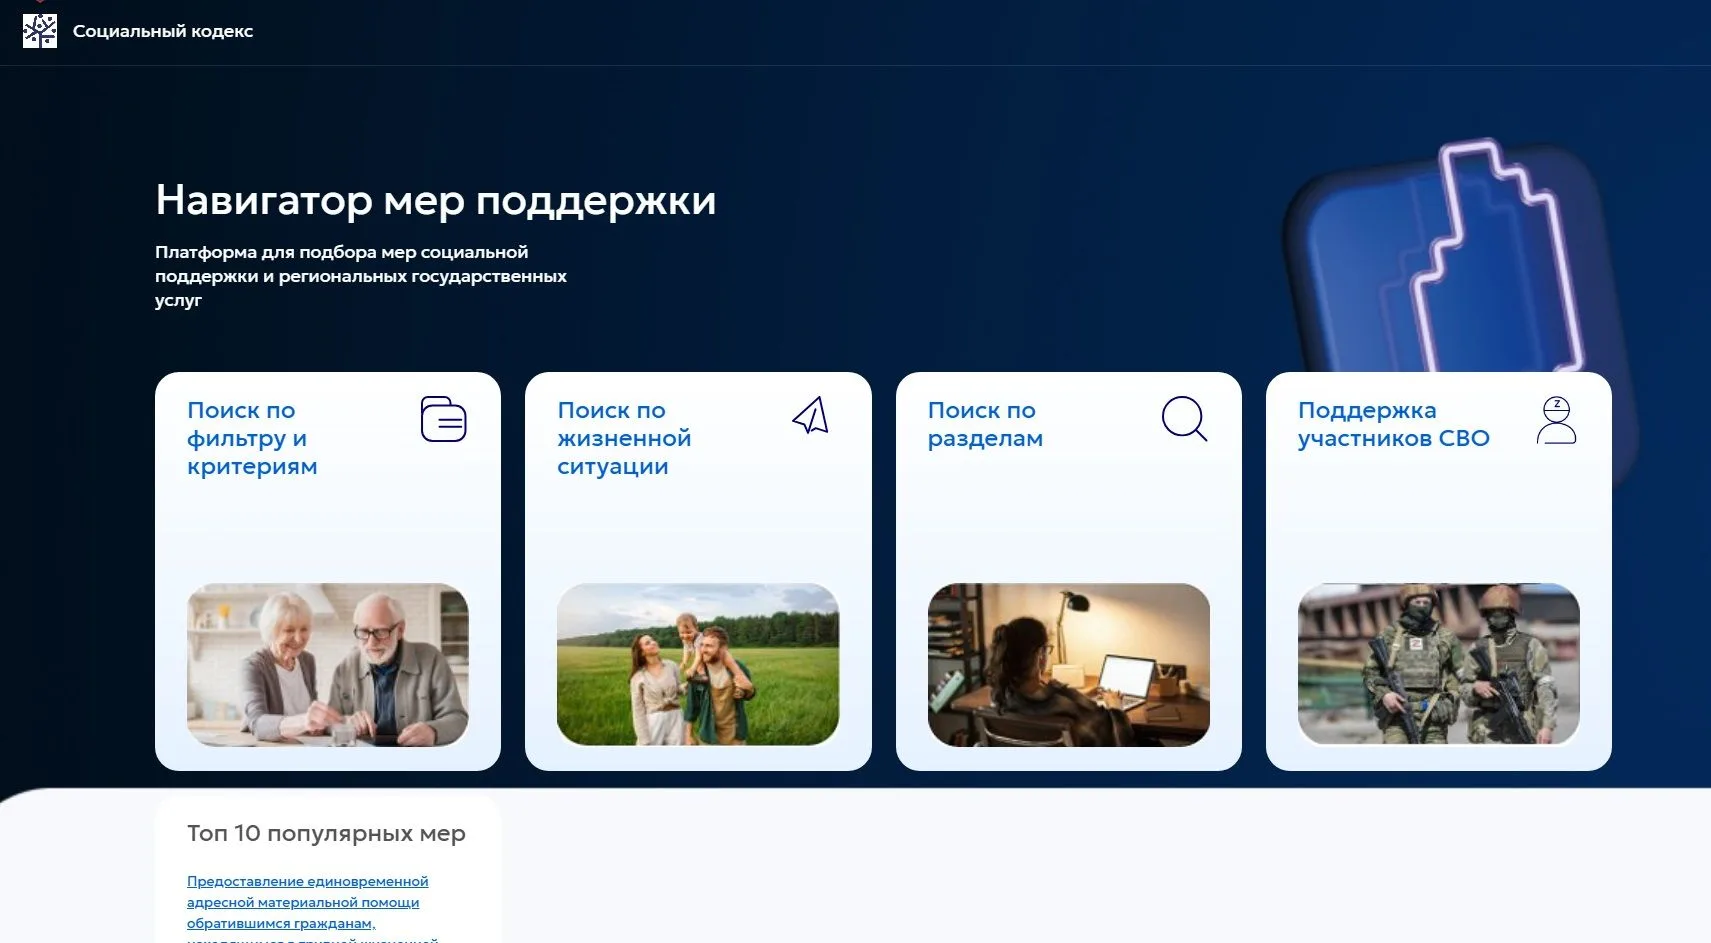
Task: Click the Социальный кодекс logo icon
Action: 40,31
